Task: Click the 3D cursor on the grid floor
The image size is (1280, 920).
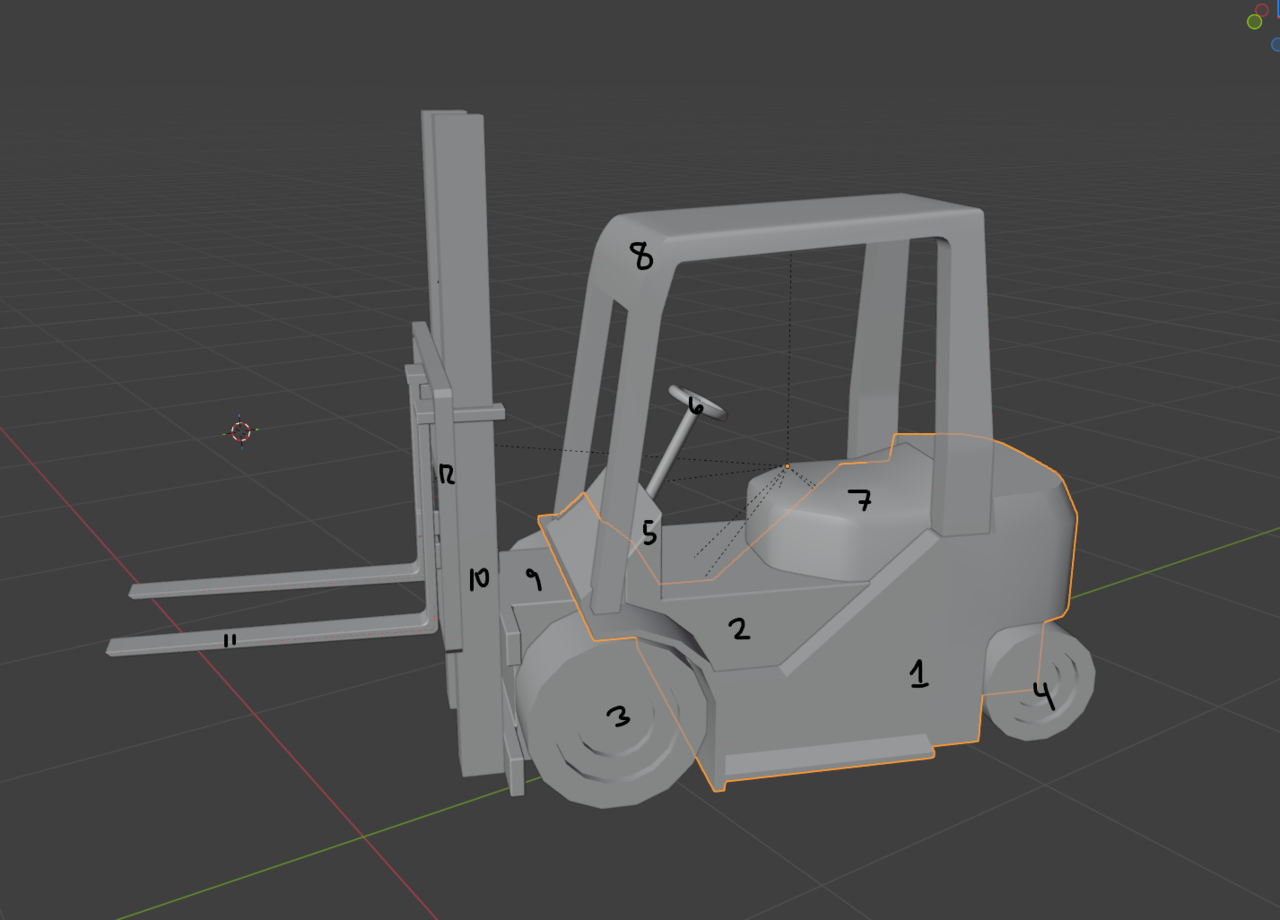Action: (240, 432)
